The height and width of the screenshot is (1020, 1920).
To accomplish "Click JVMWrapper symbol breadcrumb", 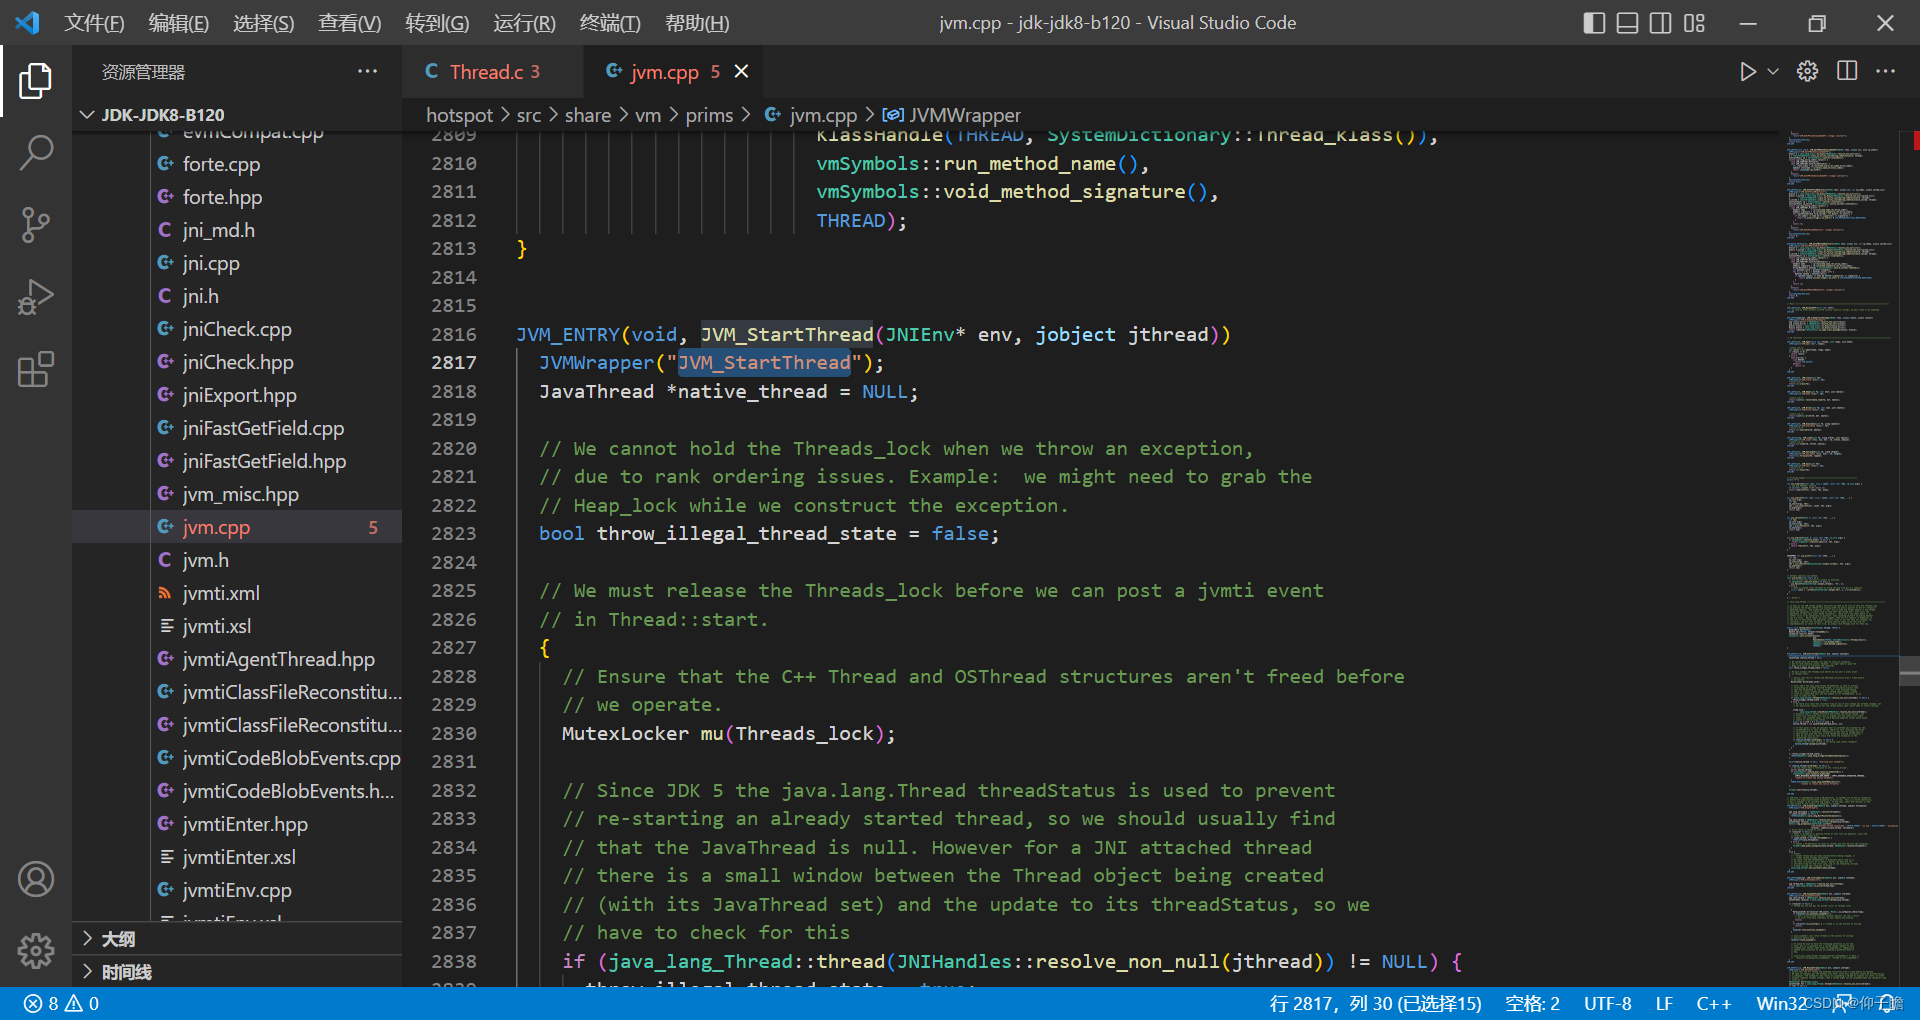I will [952, 115].
